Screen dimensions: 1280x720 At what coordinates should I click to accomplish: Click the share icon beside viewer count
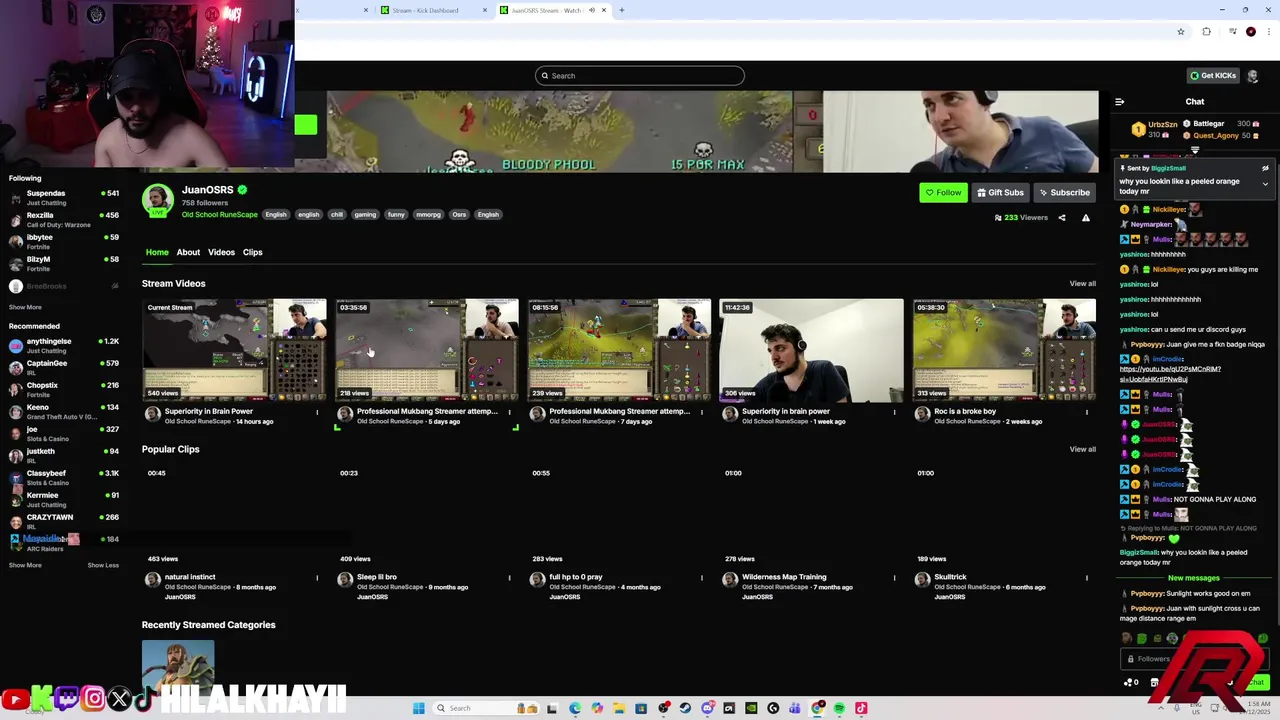(x=1062, y=217)
